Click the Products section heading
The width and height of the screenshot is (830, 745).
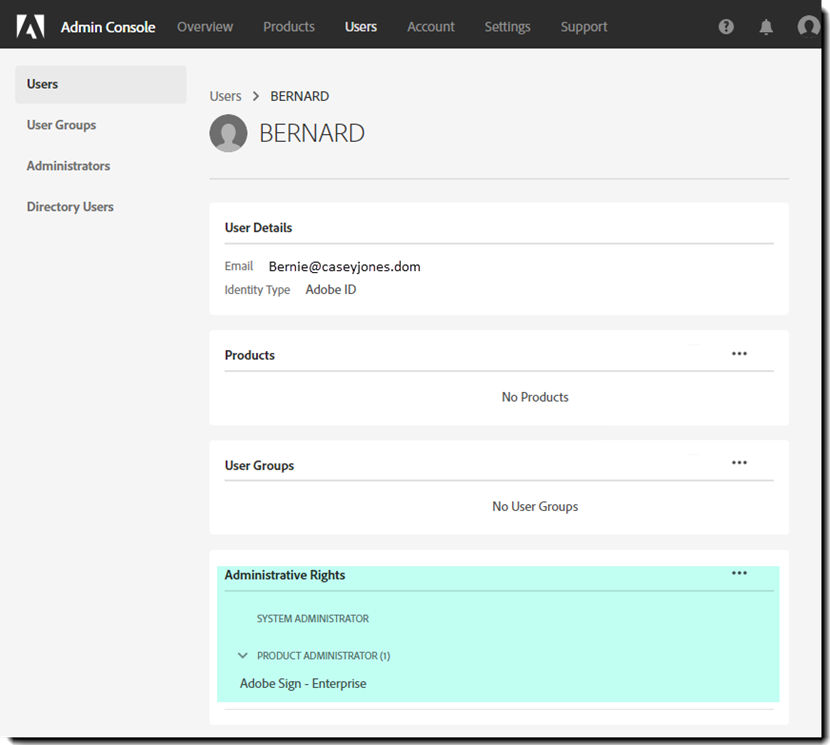click(249, 355)
